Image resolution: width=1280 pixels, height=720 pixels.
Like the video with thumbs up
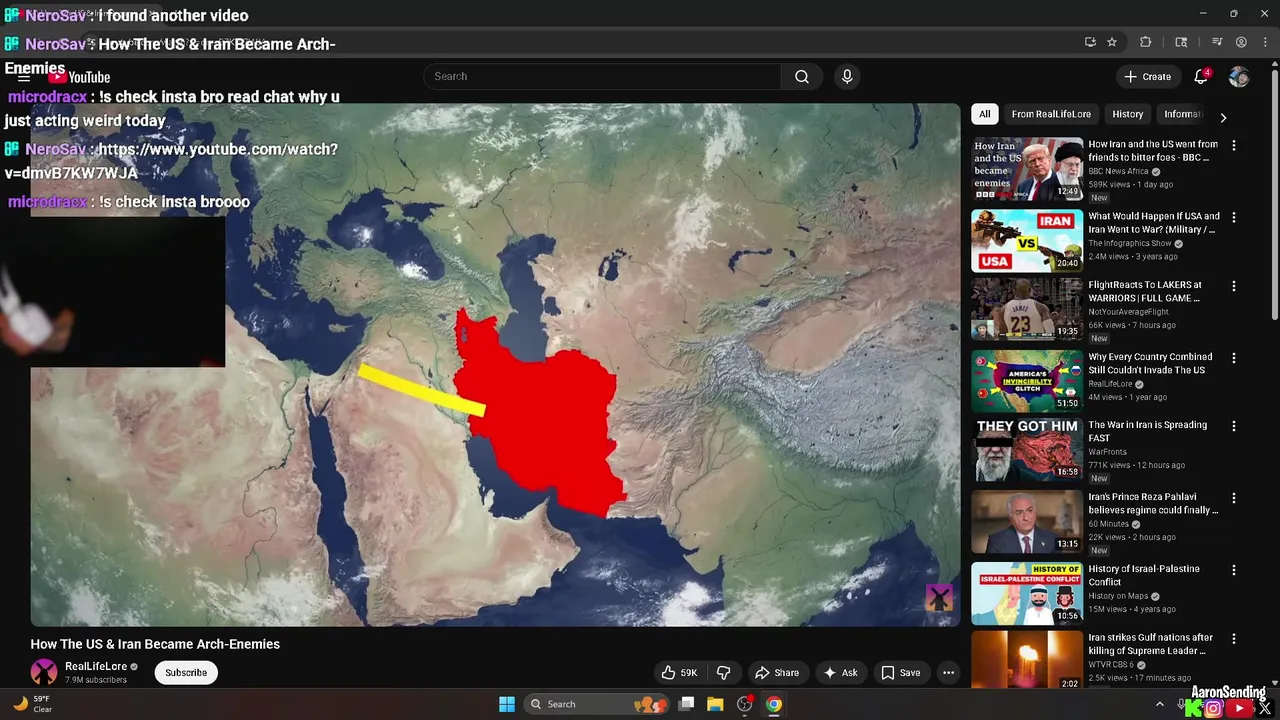(x=678, y=673)
